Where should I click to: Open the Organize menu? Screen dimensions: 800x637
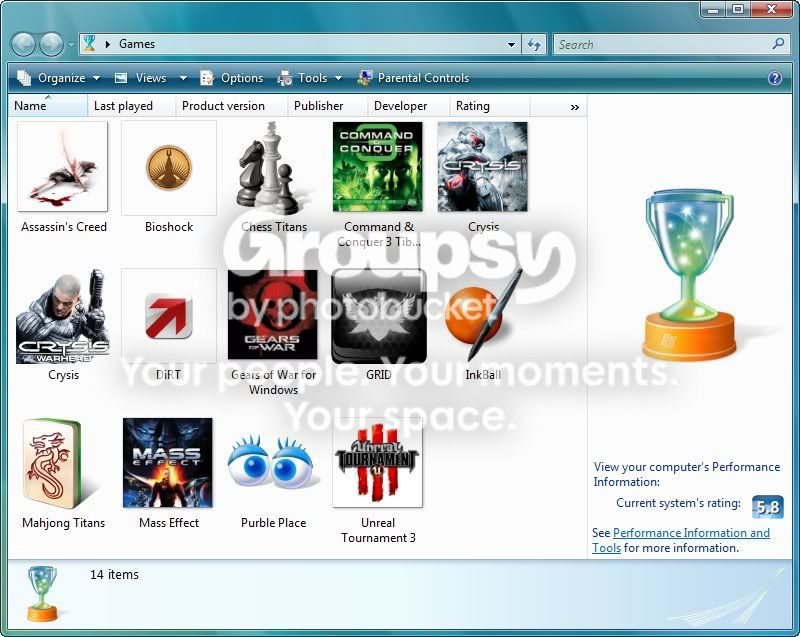[58, 78]
